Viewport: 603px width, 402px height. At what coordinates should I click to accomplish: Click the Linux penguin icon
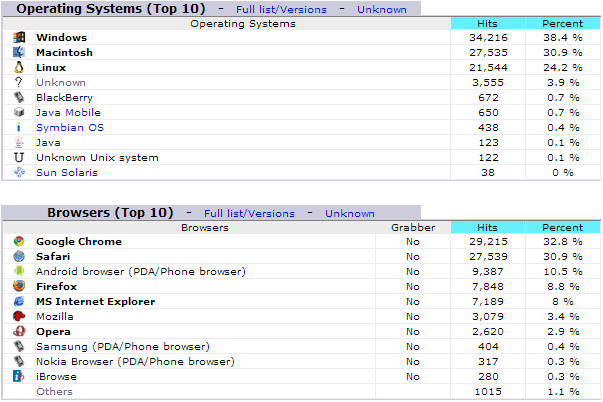point(18,67)
